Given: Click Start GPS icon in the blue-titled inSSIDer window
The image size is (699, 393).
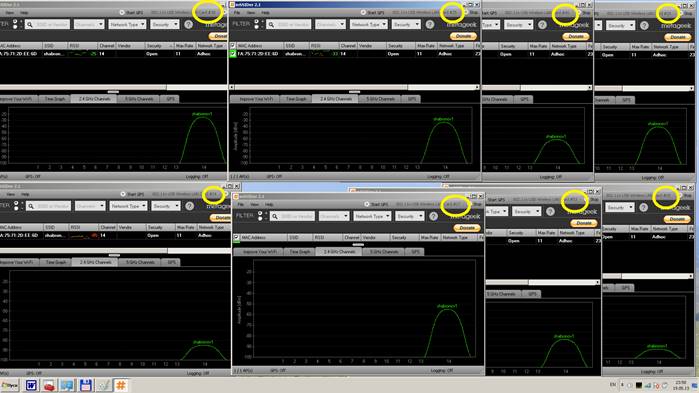Looking at the screenshot, I should (x=363, y=12).
